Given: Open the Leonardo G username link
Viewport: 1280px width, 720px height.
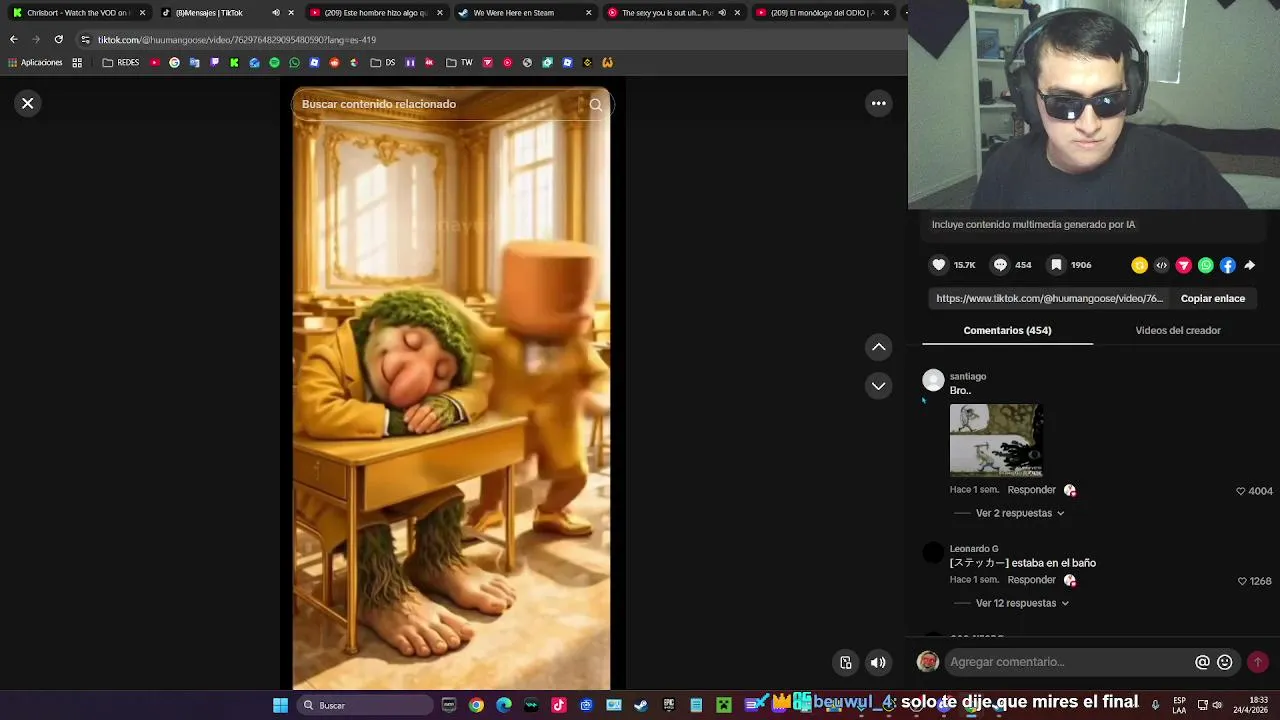Looking at the screenshot, I should (974, 549).
